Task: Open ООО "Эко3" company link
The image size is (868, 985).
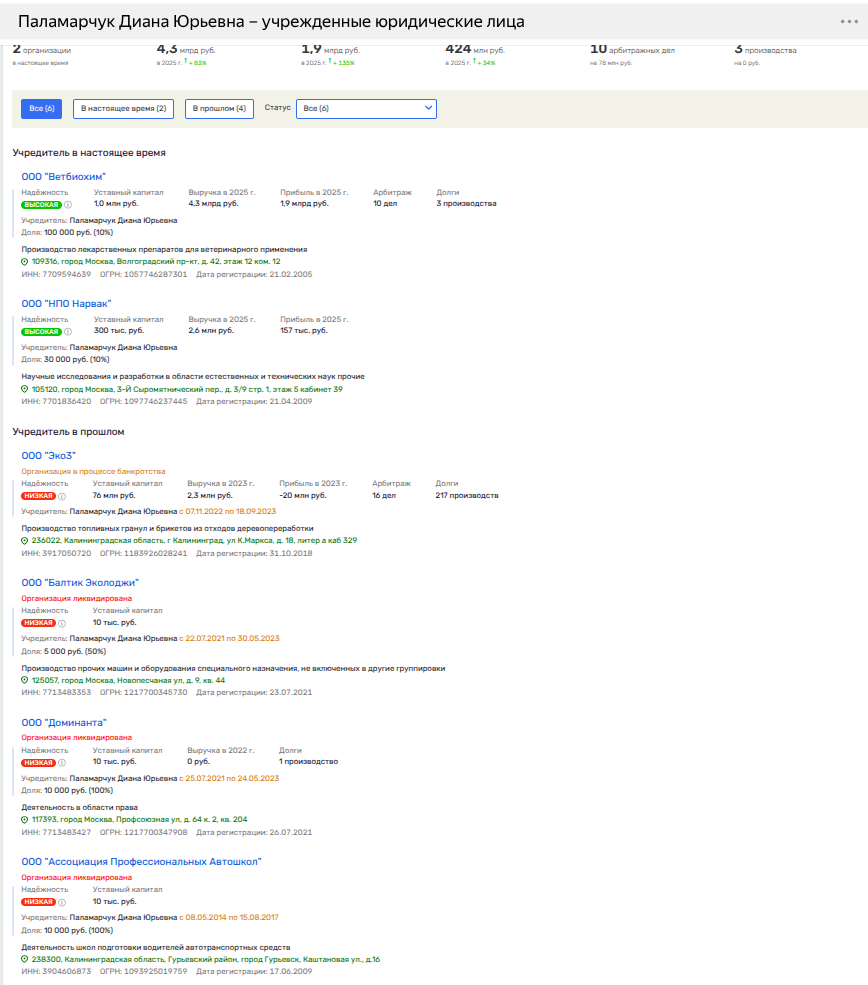Action: [x=48, y=455]
